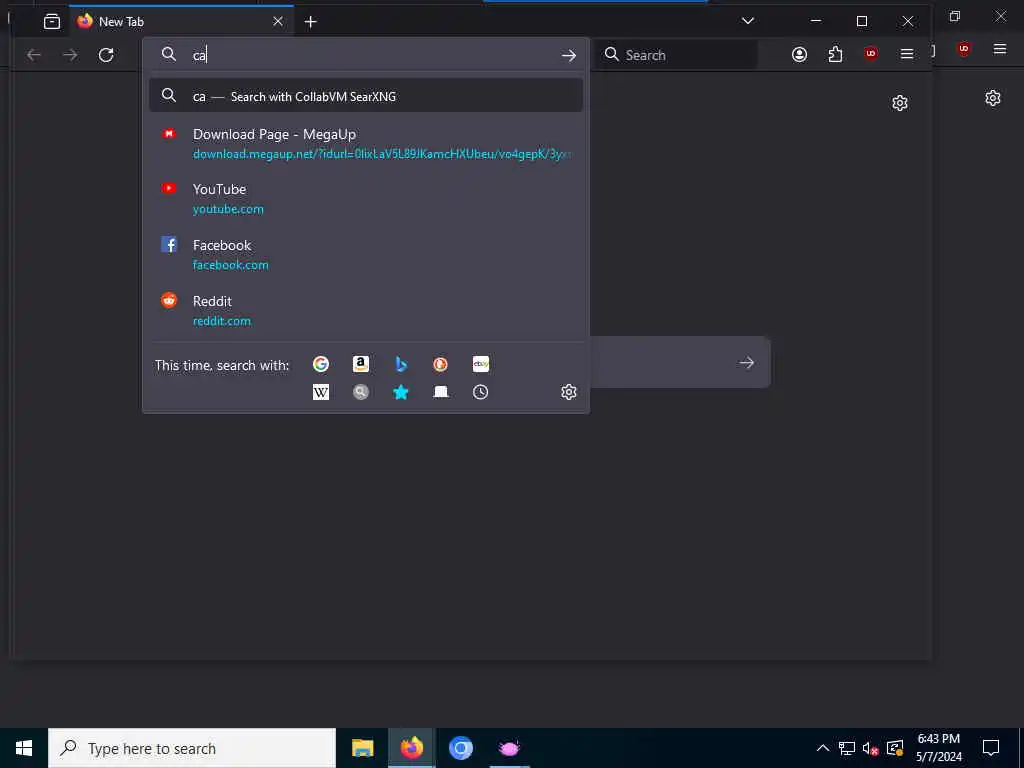Go back one page
This screenshot has height=768, width=1024.
point(34,56)
